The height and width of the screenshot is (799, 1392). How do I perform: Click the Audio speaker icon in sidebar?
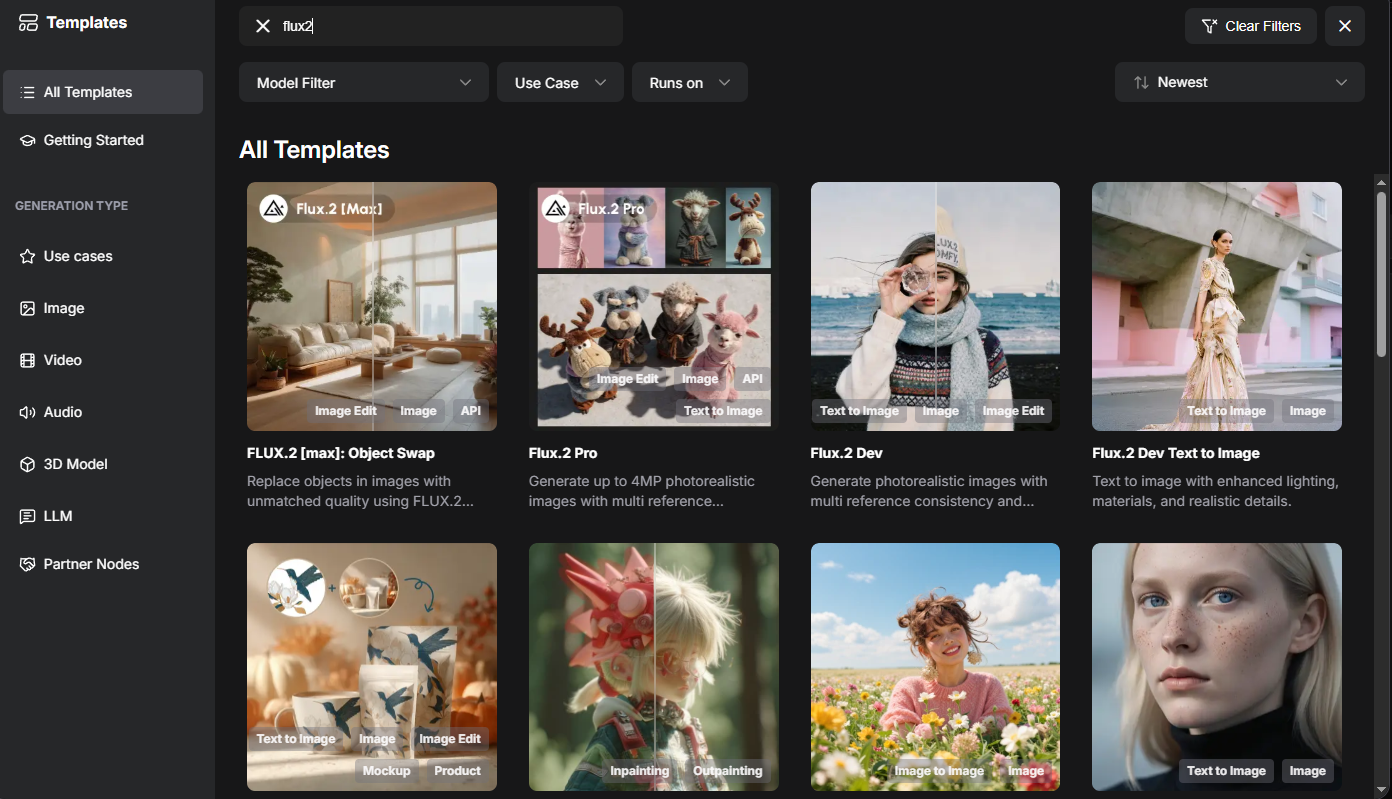click(28, 412)
